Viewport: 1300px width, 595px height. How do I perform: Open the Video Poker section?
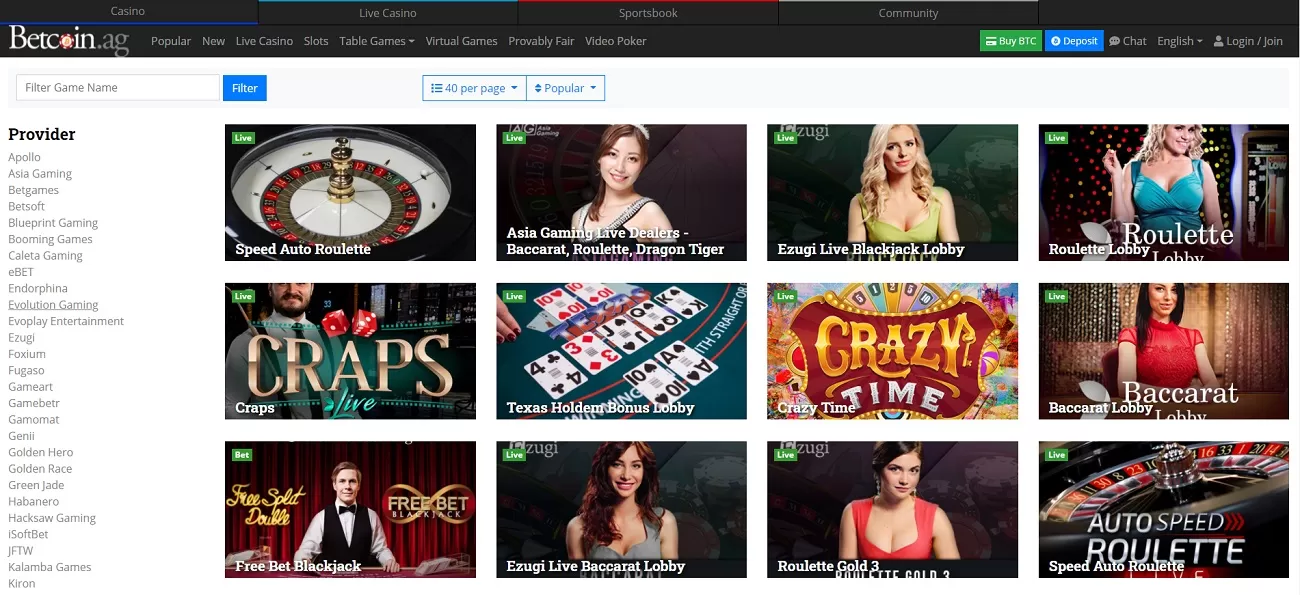tap(616, 41)
